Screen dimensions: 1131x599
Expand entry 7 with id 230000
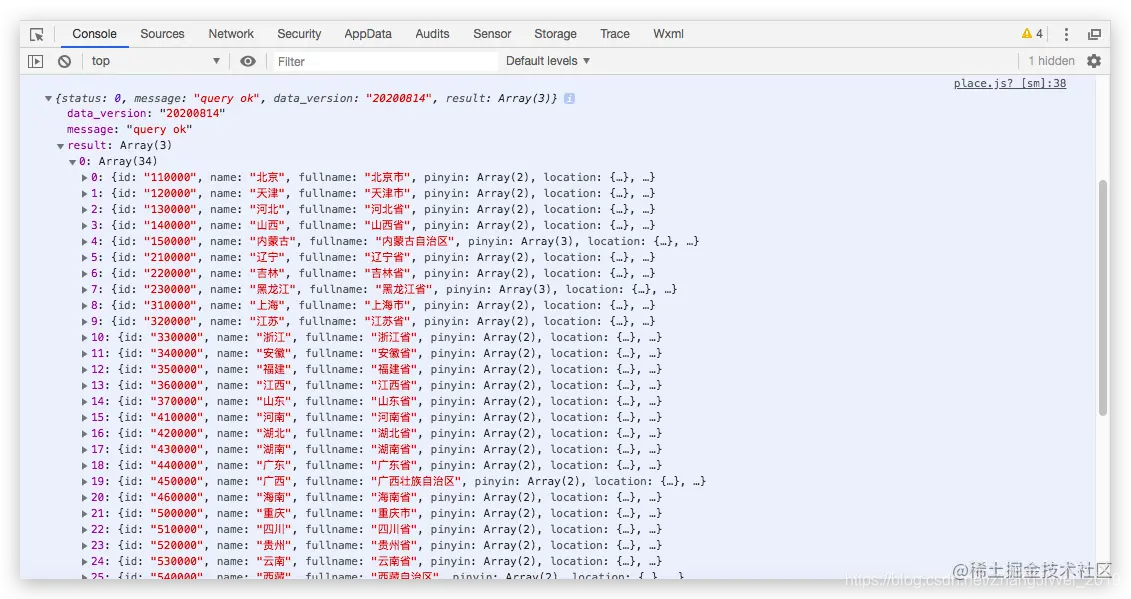click(84, 289)
